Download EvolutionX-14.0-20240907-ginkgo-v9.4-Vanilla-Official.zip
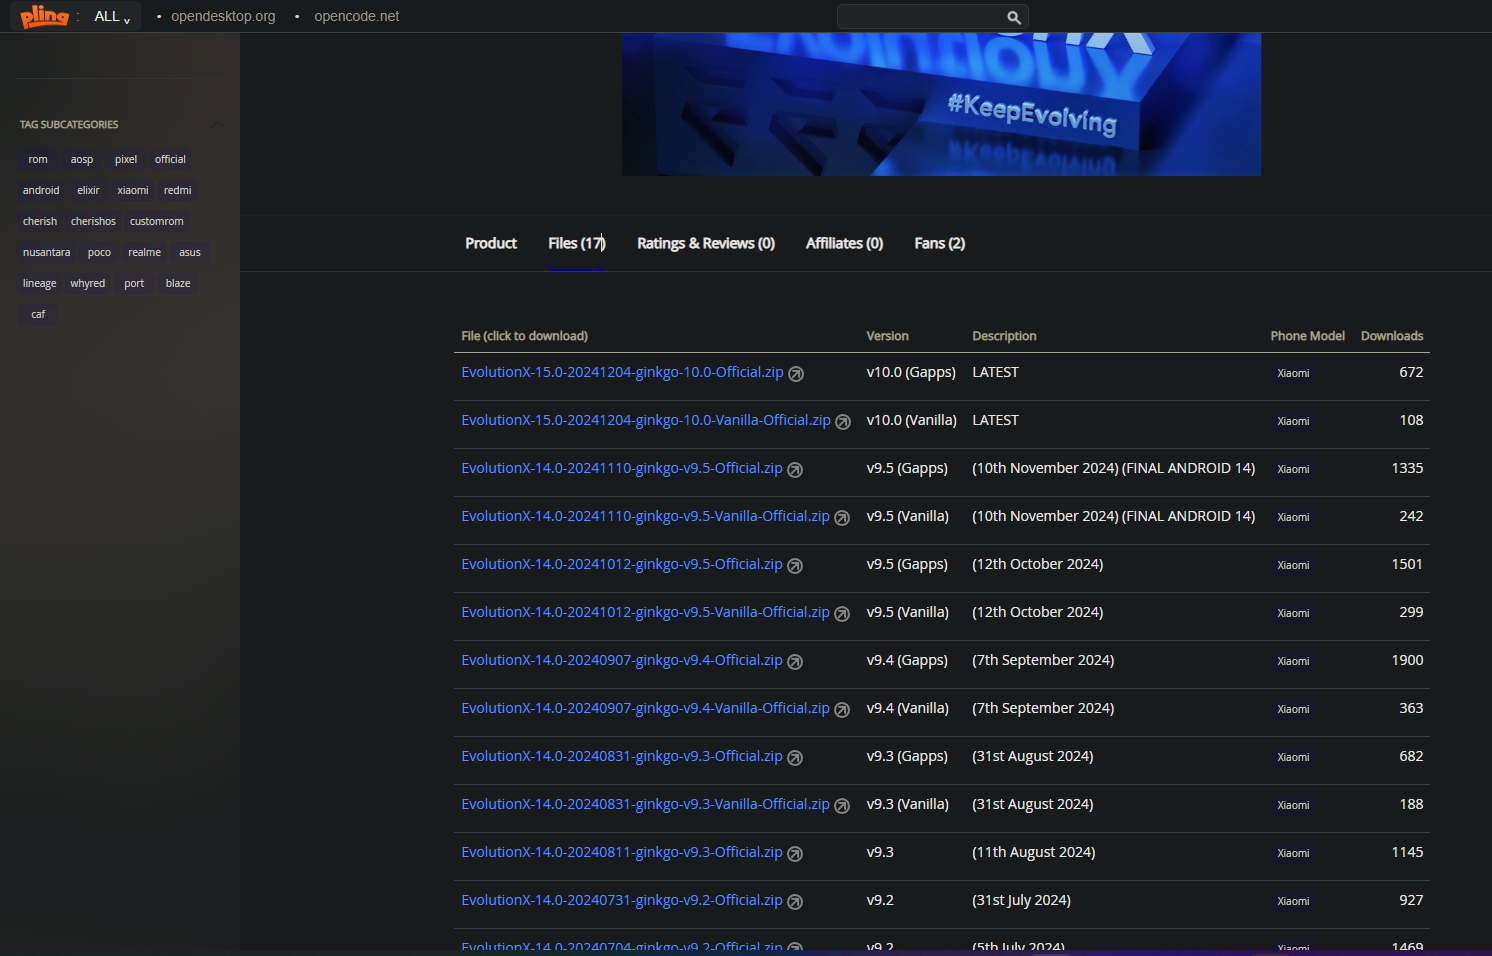1492x956 pixels. point(645,708)
